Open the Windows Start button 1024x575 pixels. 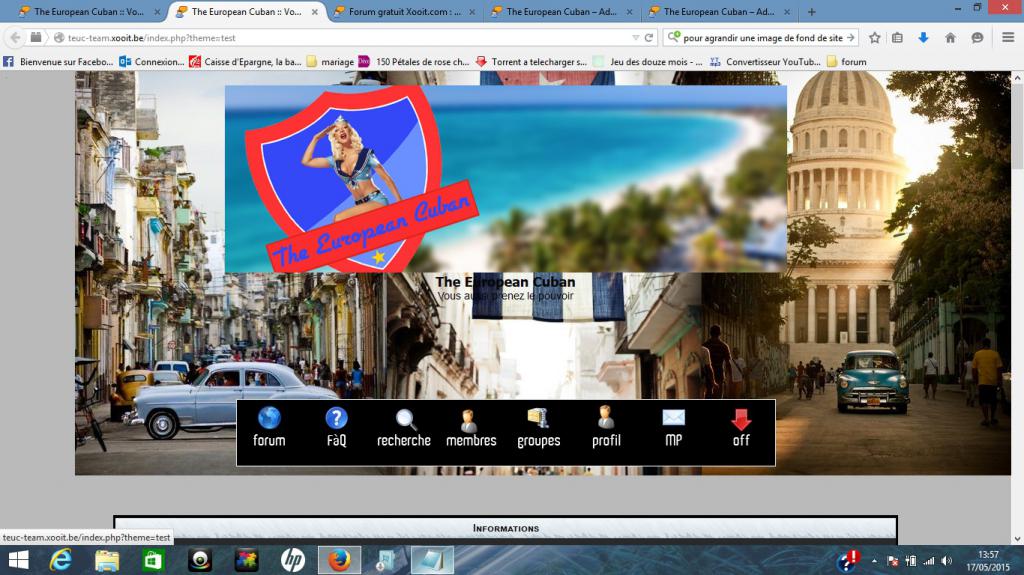18,561
